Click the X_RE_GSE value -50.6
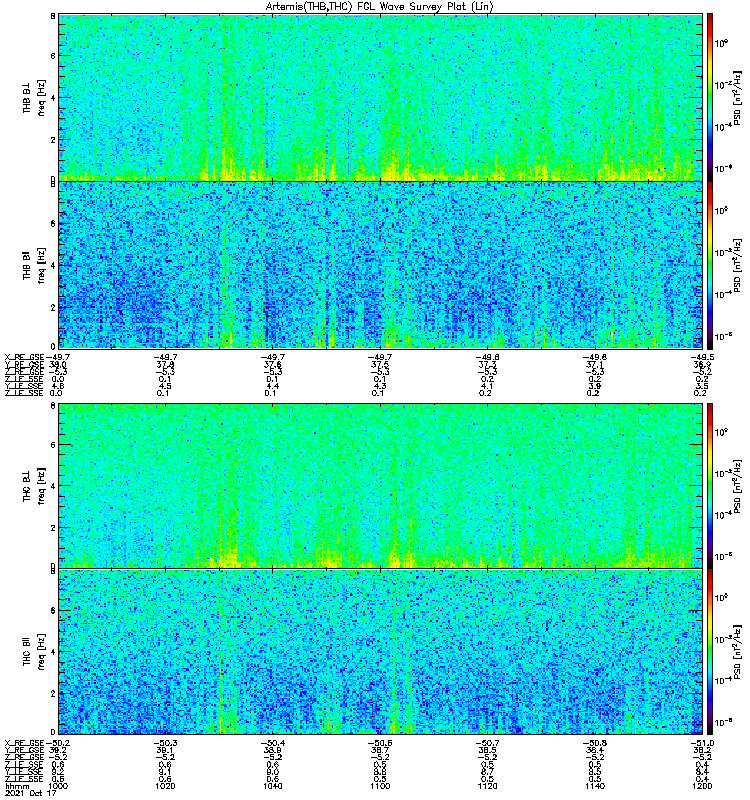Screen dimensions: 750x800 click(380, 743)
